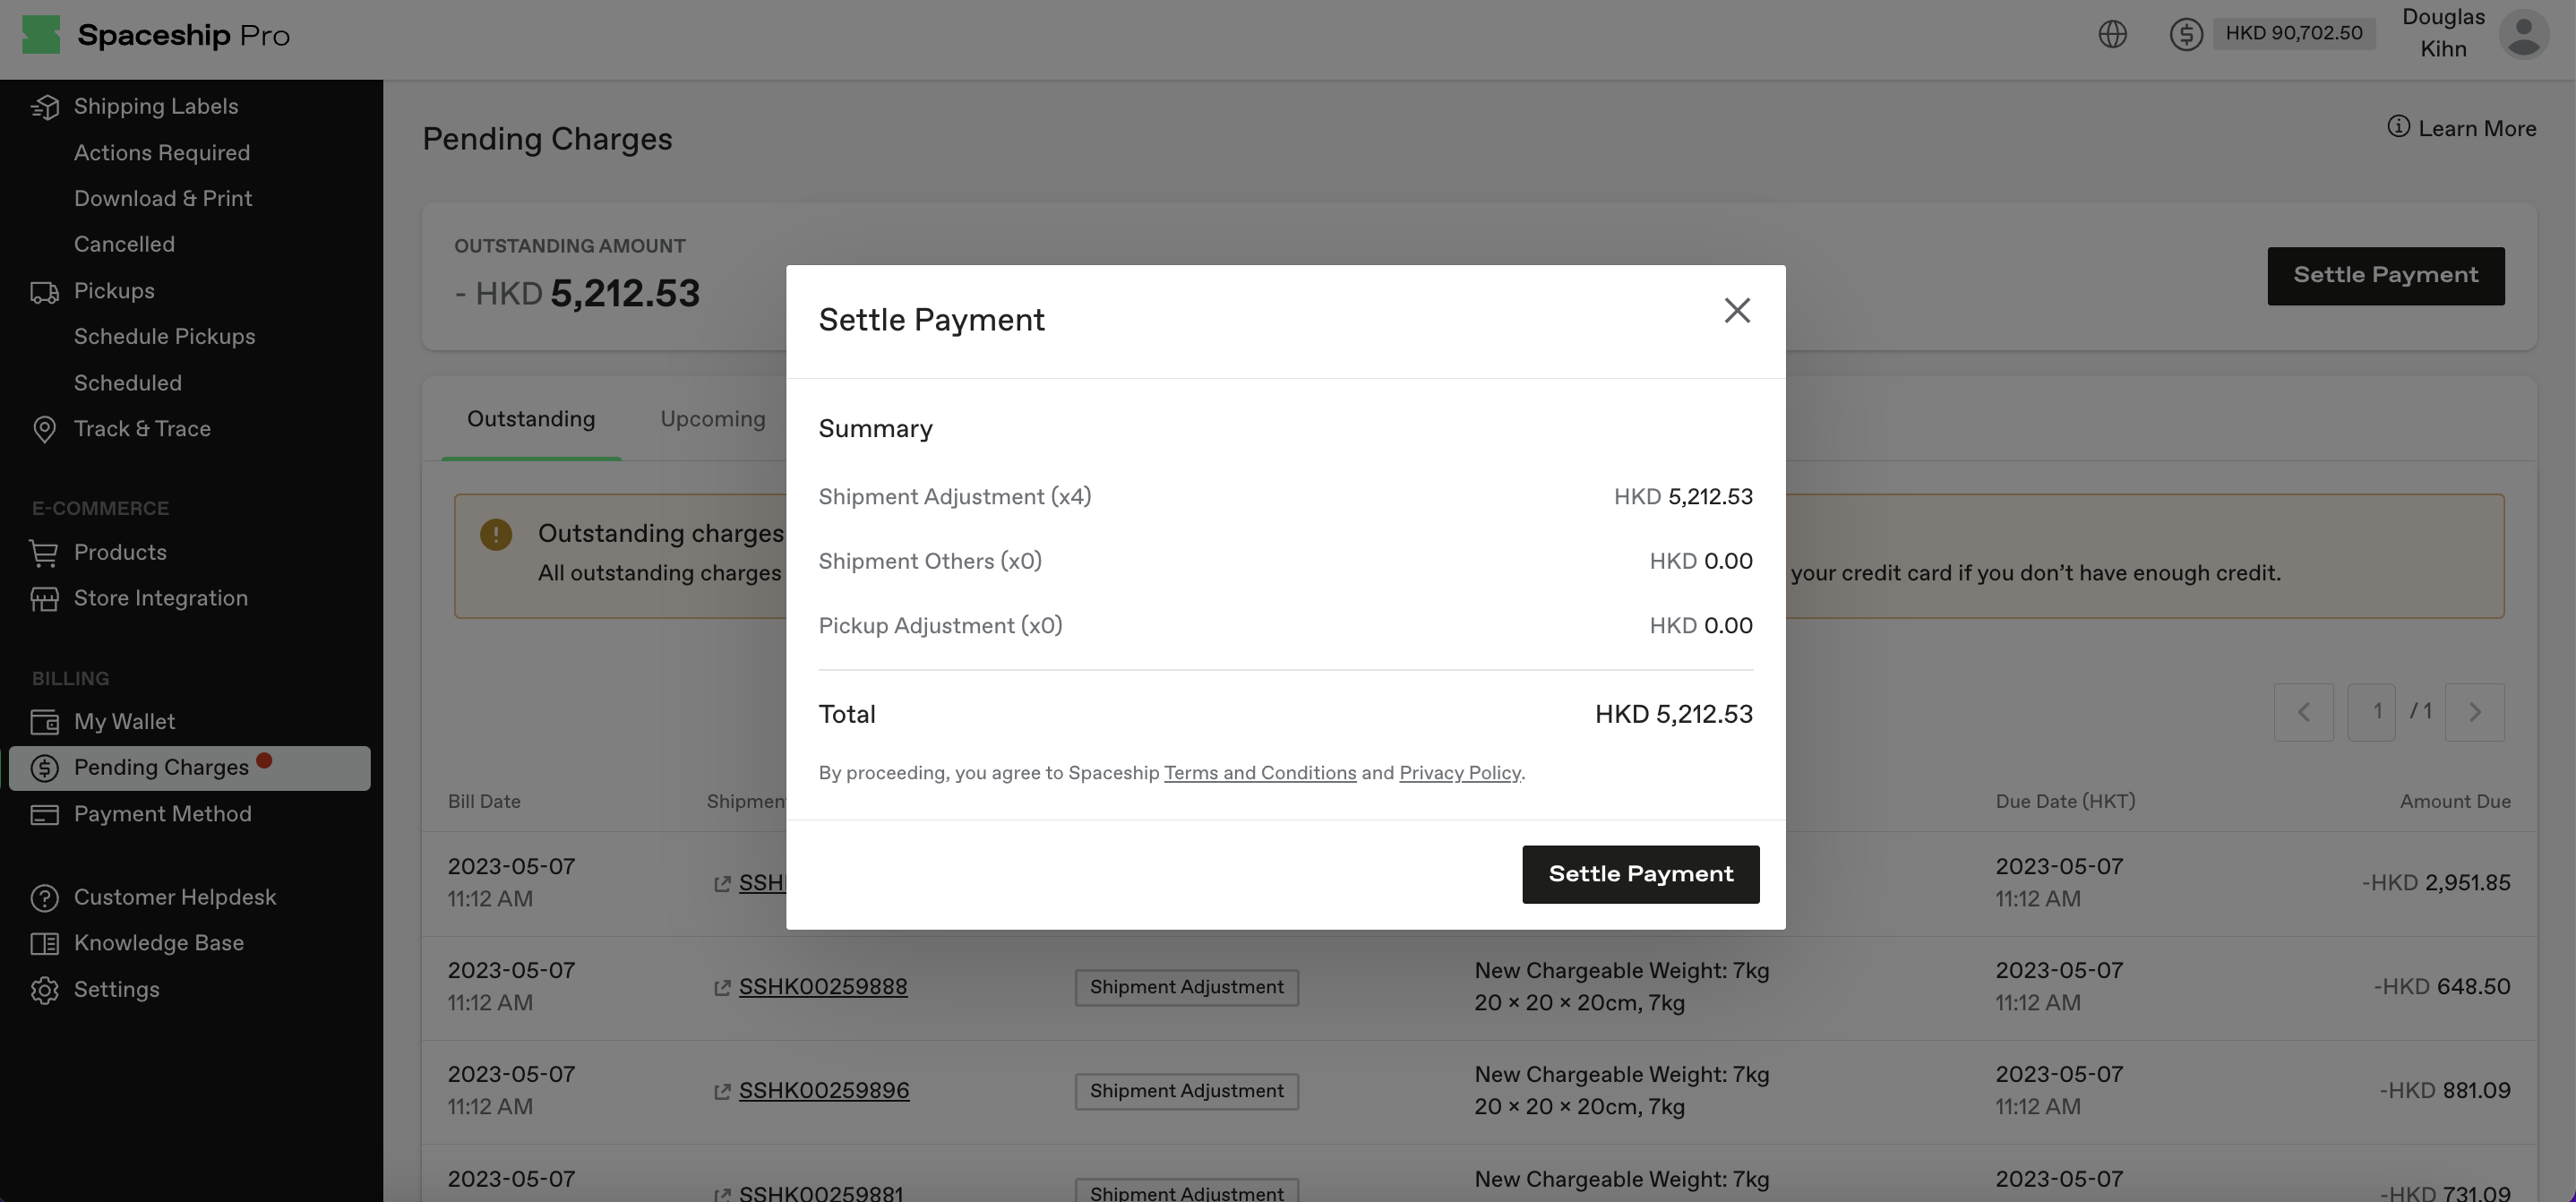
Task: Go to next page with the right chevron
Action: click(2475, 712)
